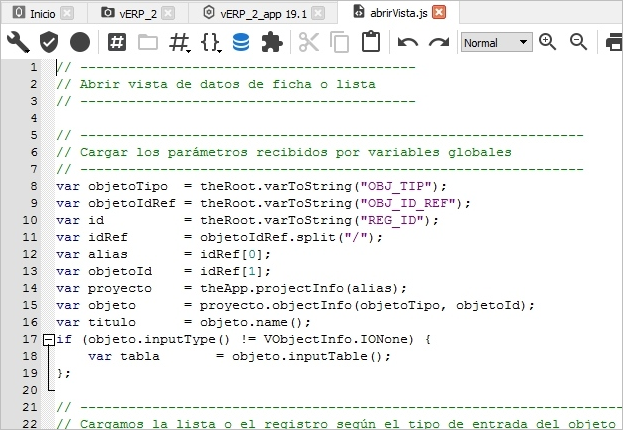Click the undo arrow icon
This screenshot has width=623, height=430.
pyautogui.click(x=407, y=42)
